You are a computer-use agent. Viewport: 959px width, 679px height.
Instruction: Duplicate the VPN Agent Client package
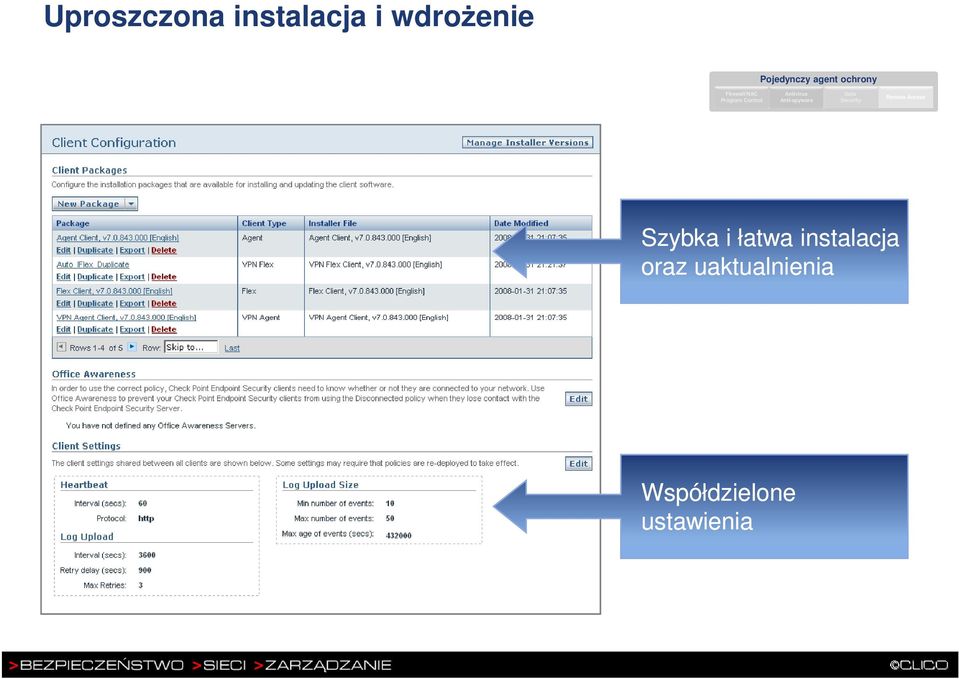pyautogui.click(x=95, y=329)
